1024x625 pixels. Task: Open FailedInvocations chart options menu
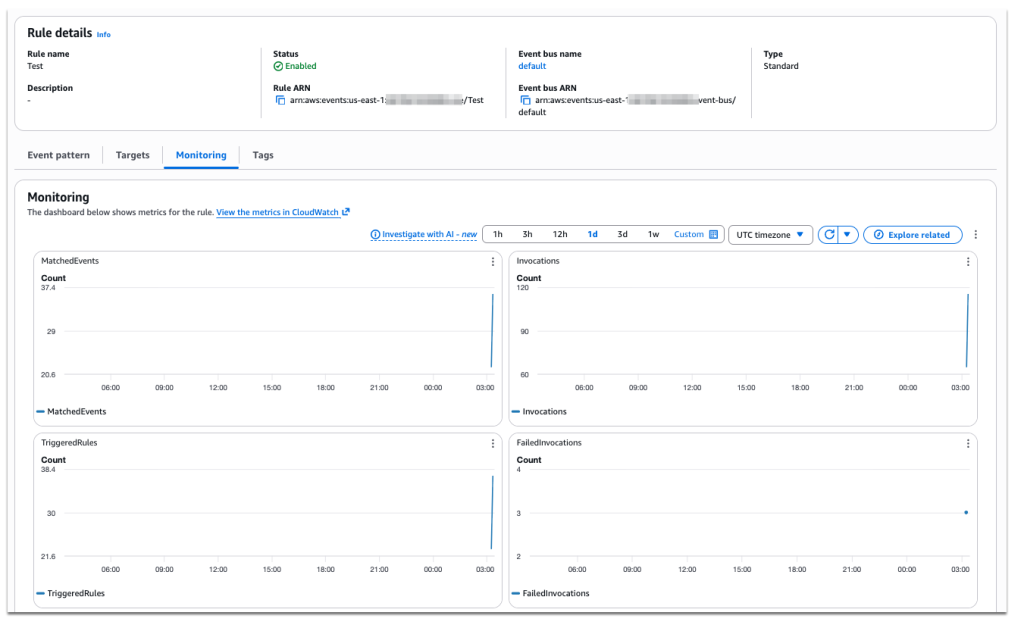(x=968, y=443)
